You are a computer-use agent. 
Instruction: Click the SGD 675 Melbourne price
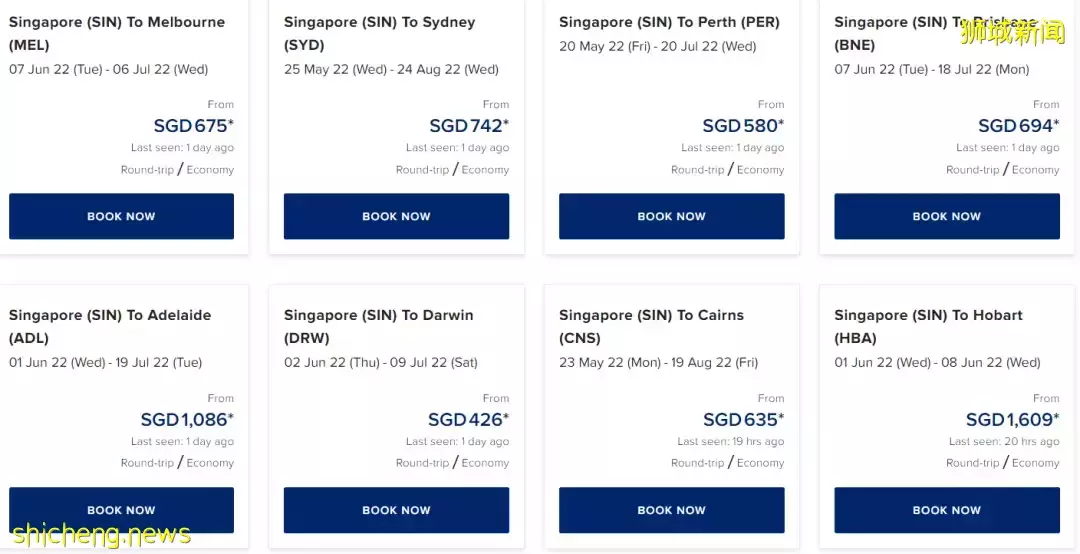click(x=193, y=126)
